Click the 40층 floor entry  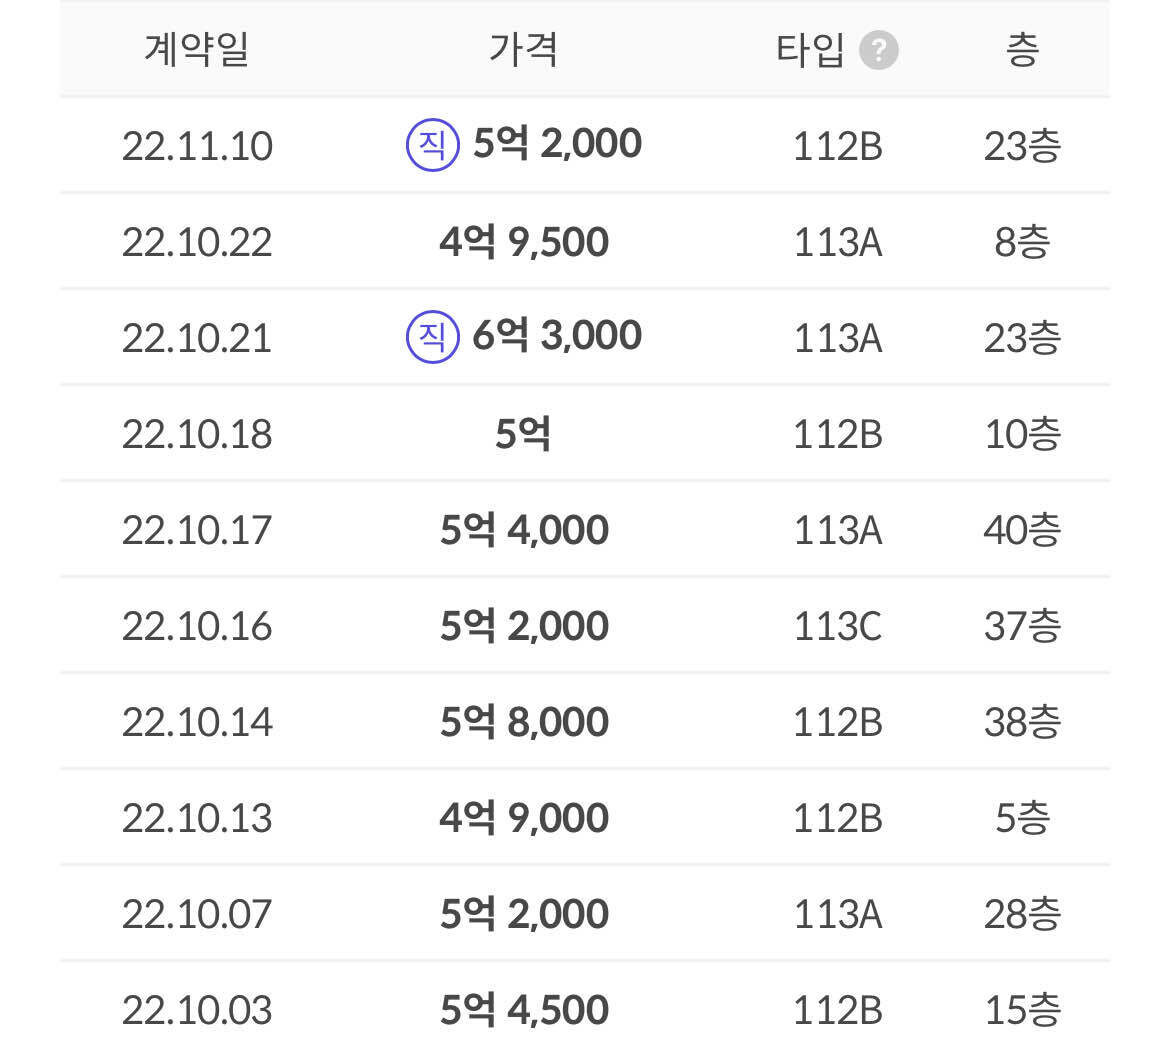coord(1021,529)
